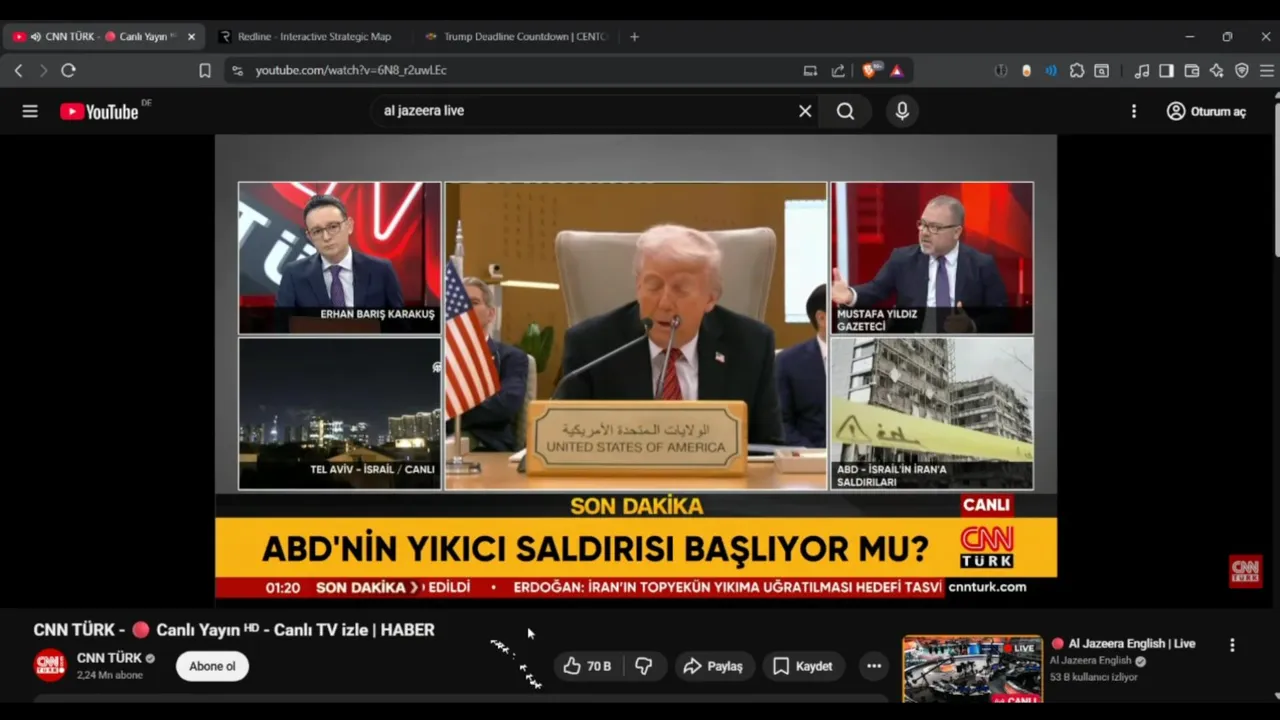
Task: Start voice search with the microphone
Action: pyautogui.click(x=902, y=111)
